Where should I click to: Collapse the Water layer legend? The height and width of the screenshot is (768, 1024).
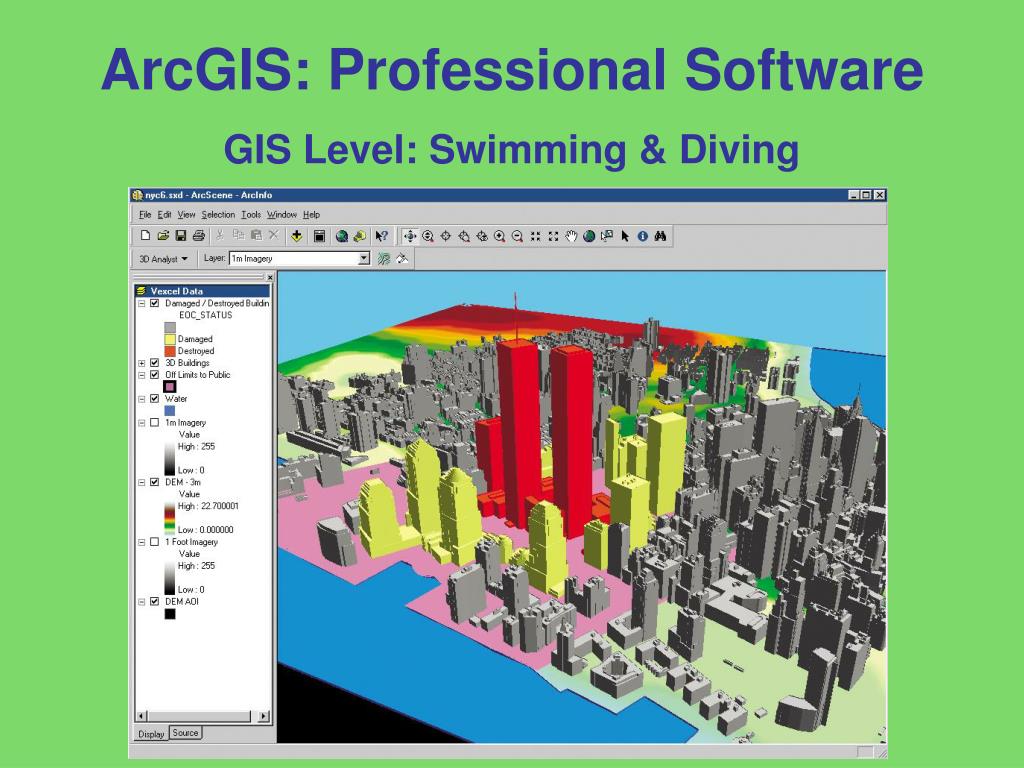(x=142, y=399)
